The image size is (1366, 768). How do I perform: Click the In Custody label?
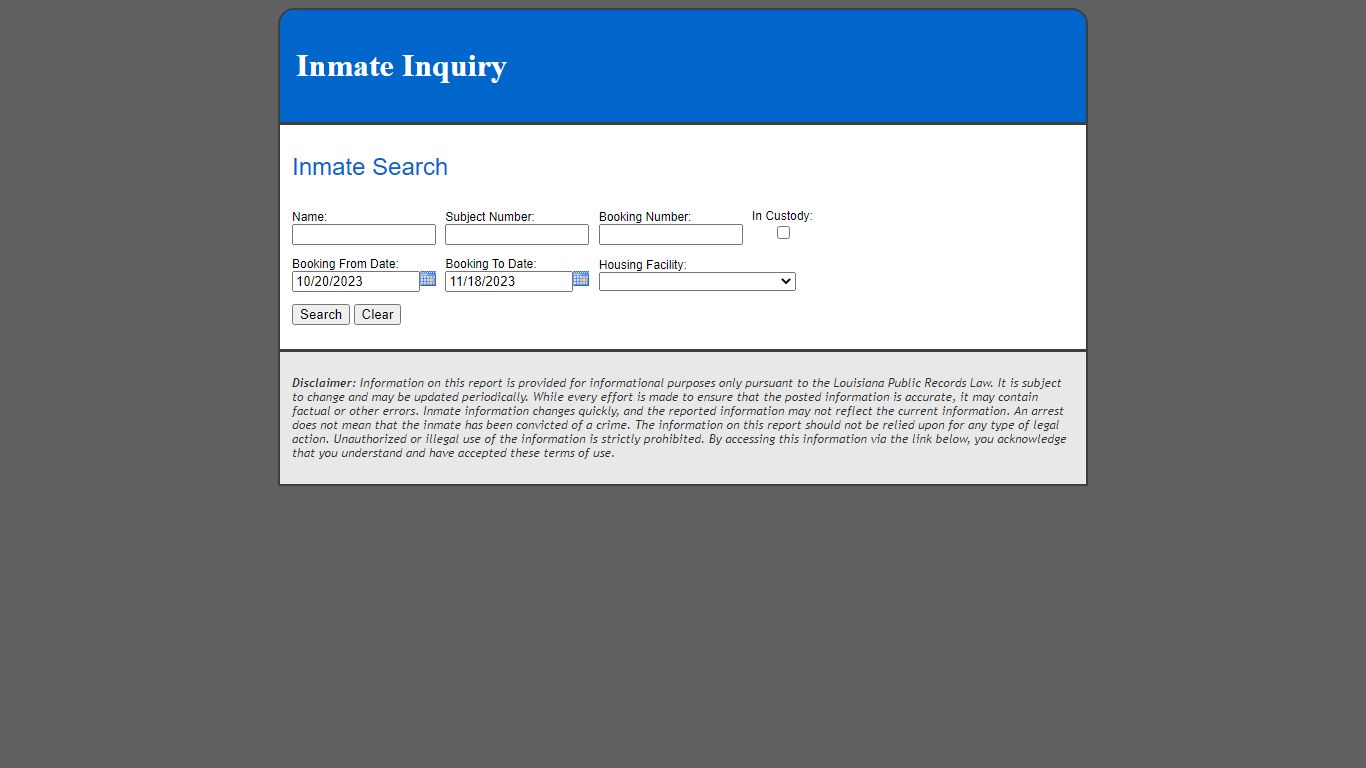782,216
